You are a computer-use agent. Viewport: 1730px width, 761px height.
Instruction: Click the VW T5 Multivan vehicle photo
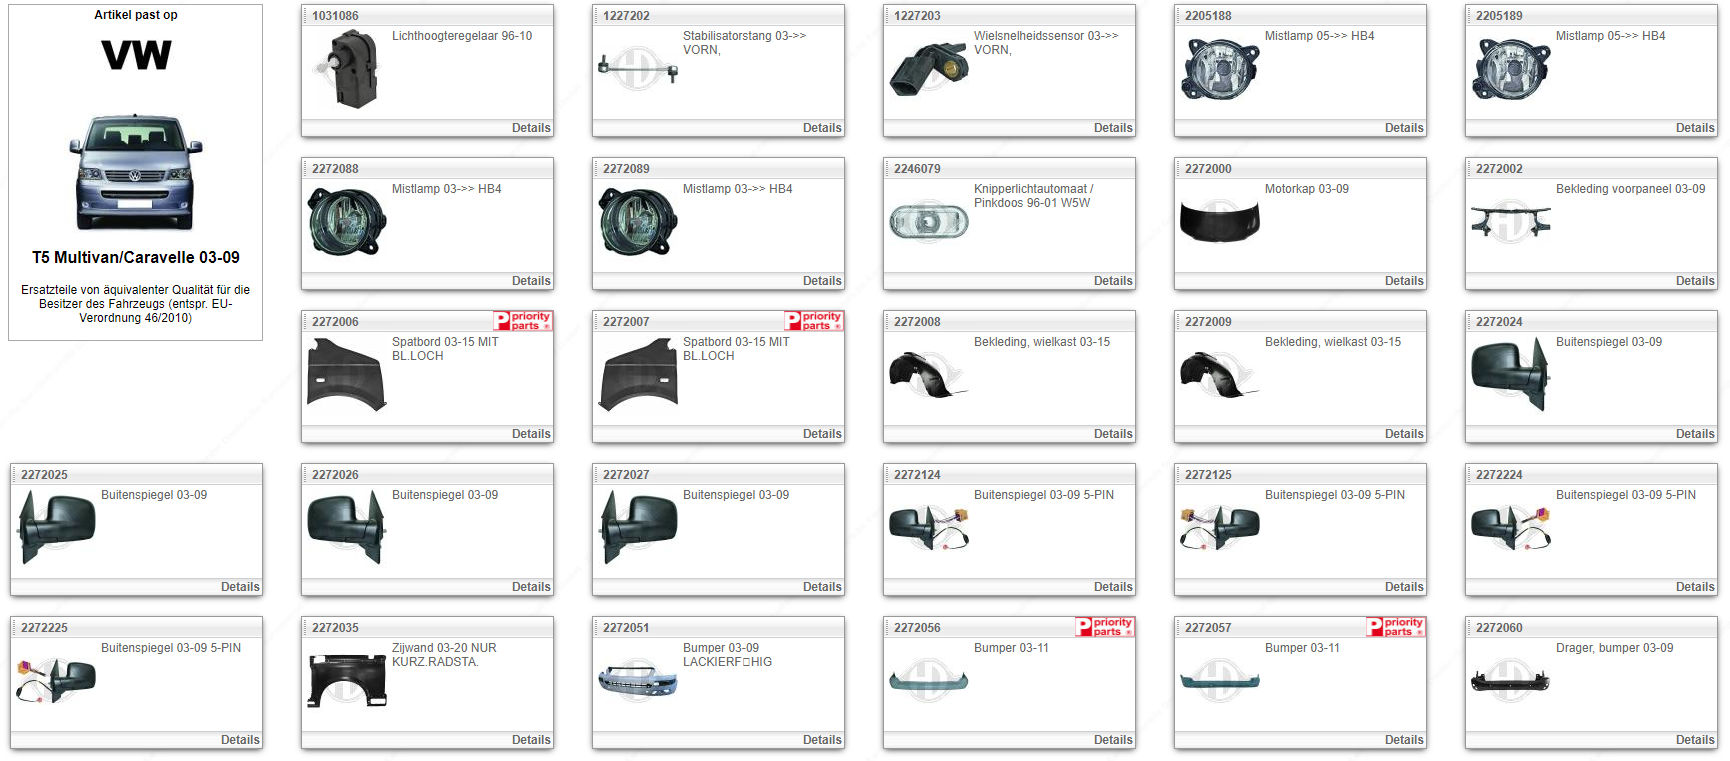pyautogui.click(x=136, y=173)
